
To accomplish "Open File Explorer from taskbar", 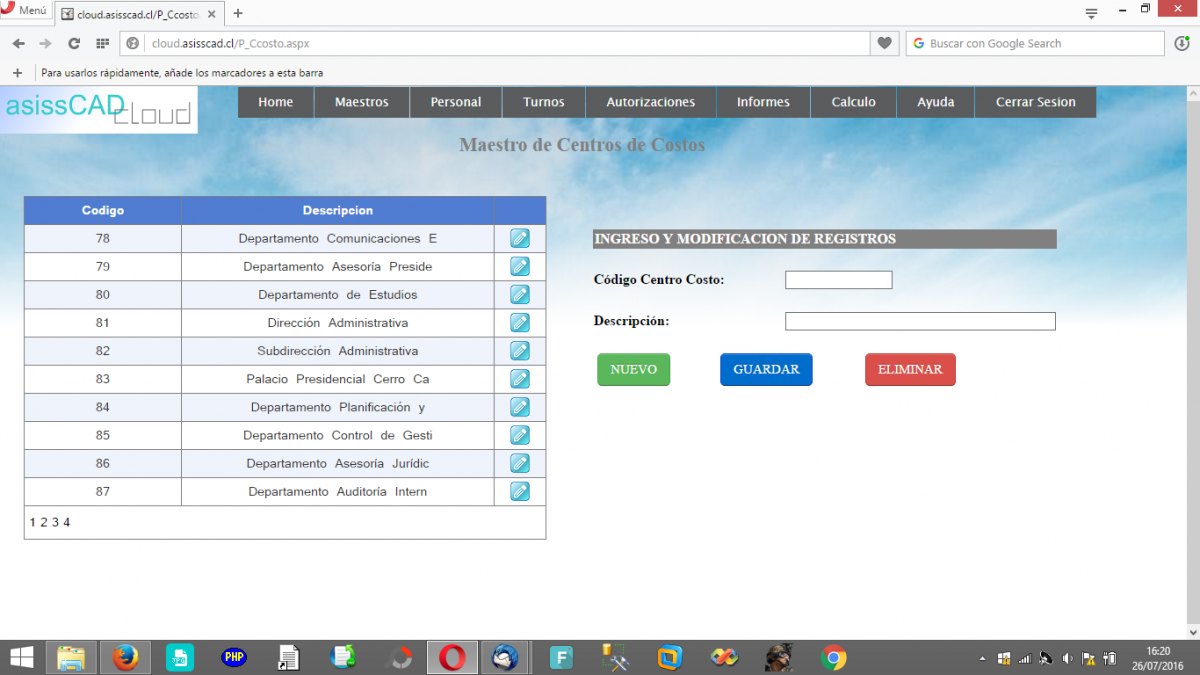I will point(72,657).
